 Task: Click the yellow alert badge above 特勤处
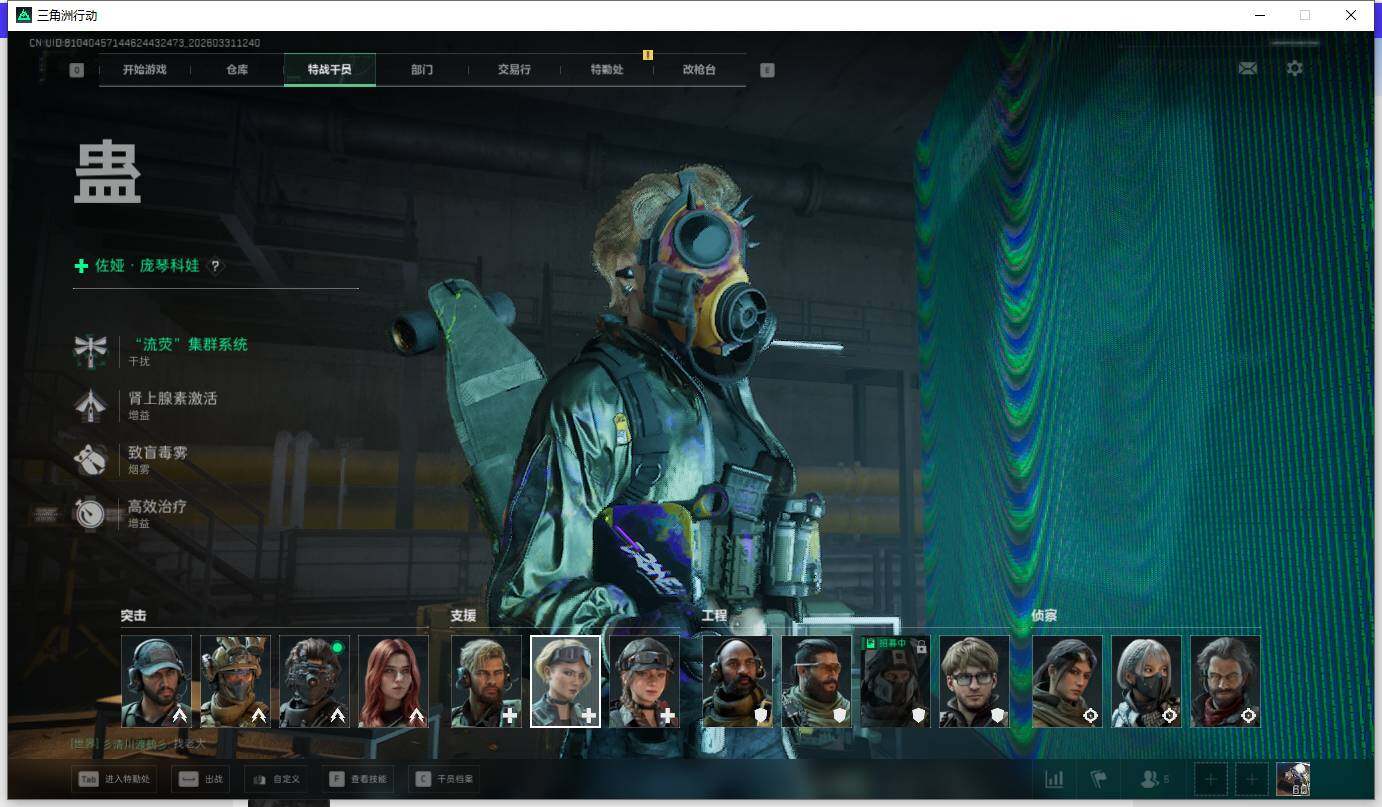click(x=647, y=55)
